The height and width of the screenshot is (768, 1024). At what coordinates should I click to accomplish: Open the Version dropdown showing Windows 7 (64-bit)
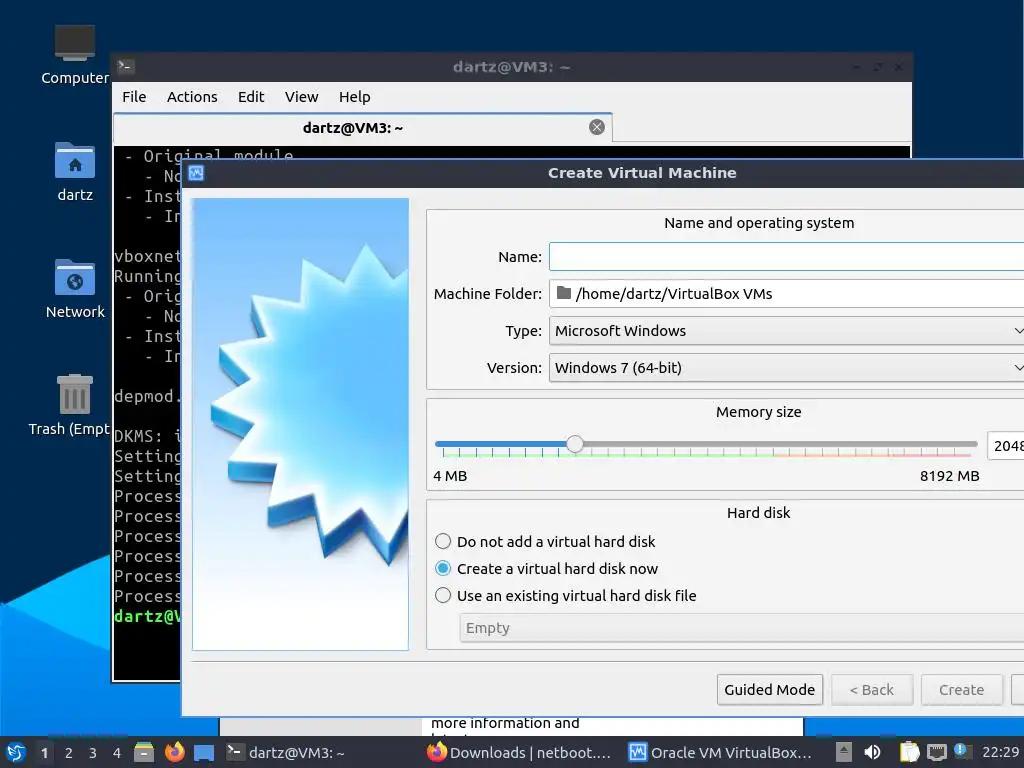click(786, 368)
